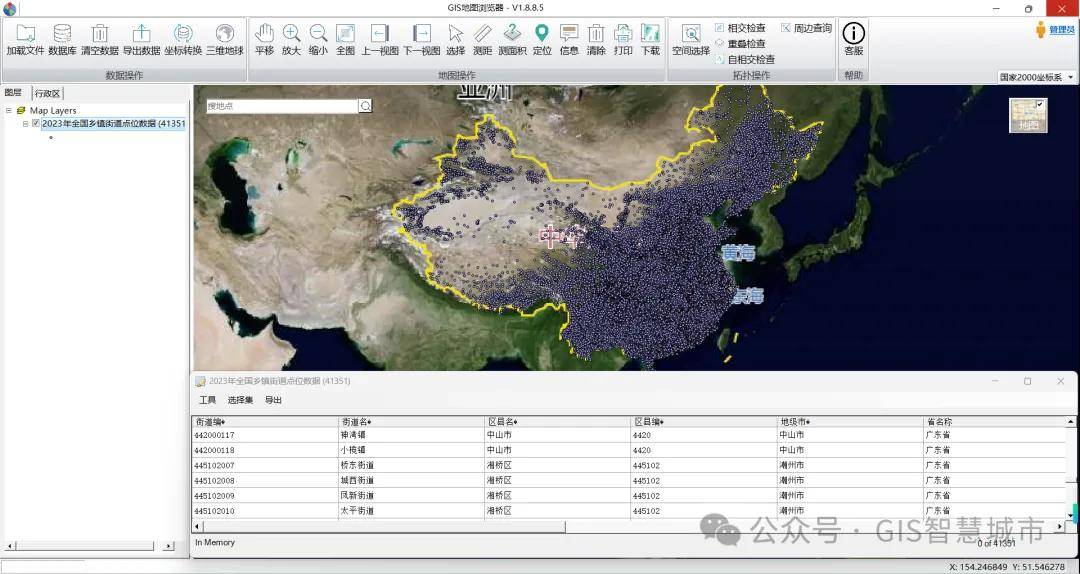The height and width of the screenshot is (574, 1080).
Task: Open the 选择集 menu in attribute table
Action: point(240,400)
